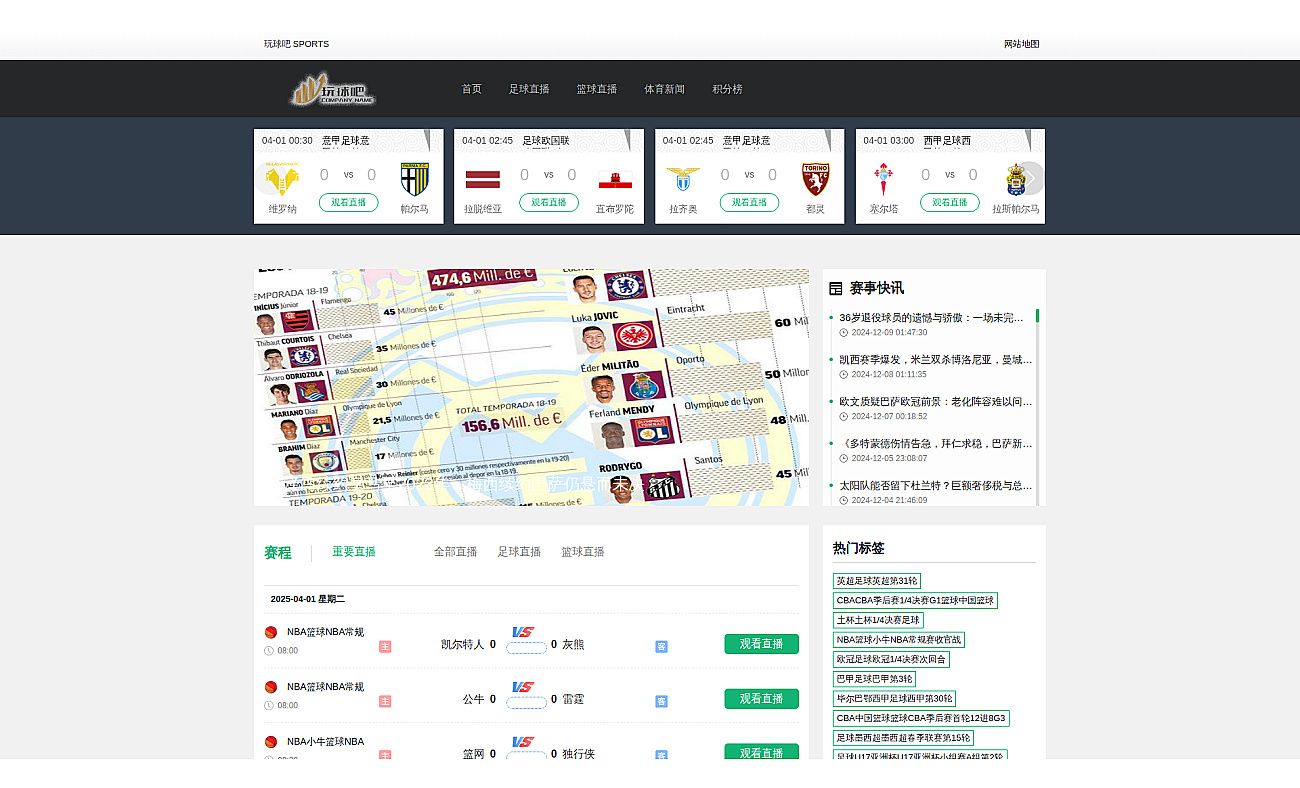
Task: Click 观看直播 for 拉齐奥 vs 都灵
Action: [749, 202]
